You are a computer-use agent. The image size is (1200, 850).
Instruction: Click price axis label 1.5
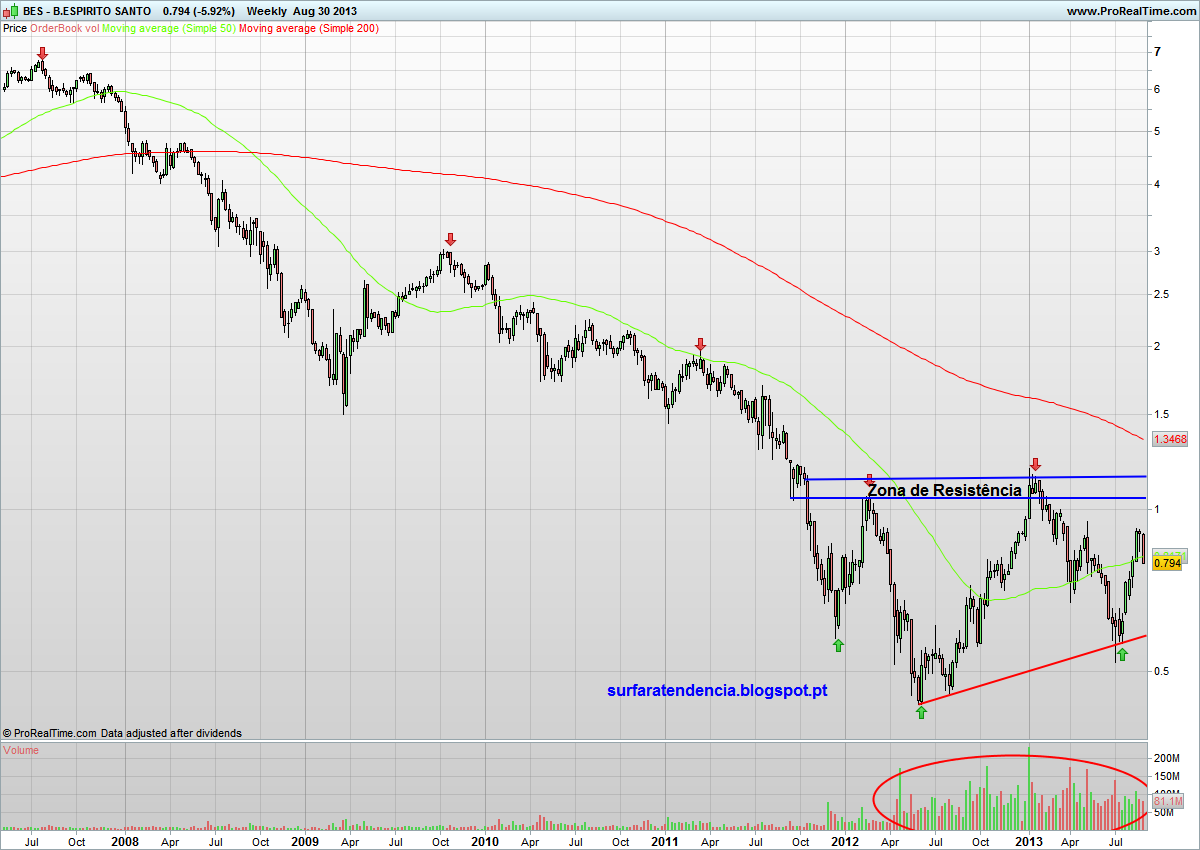click(x=1161, y=414)
